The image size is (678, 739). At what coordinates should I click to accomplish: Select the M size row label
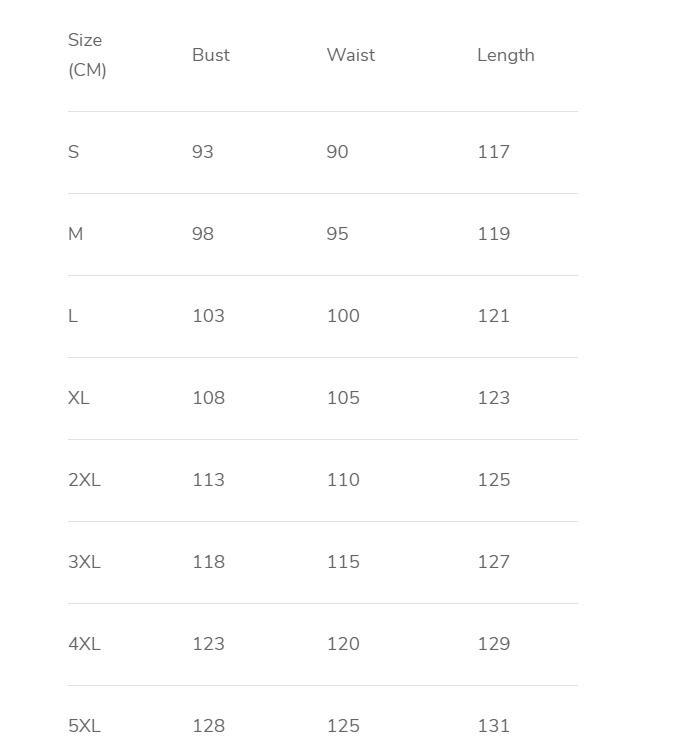point(75,234)
